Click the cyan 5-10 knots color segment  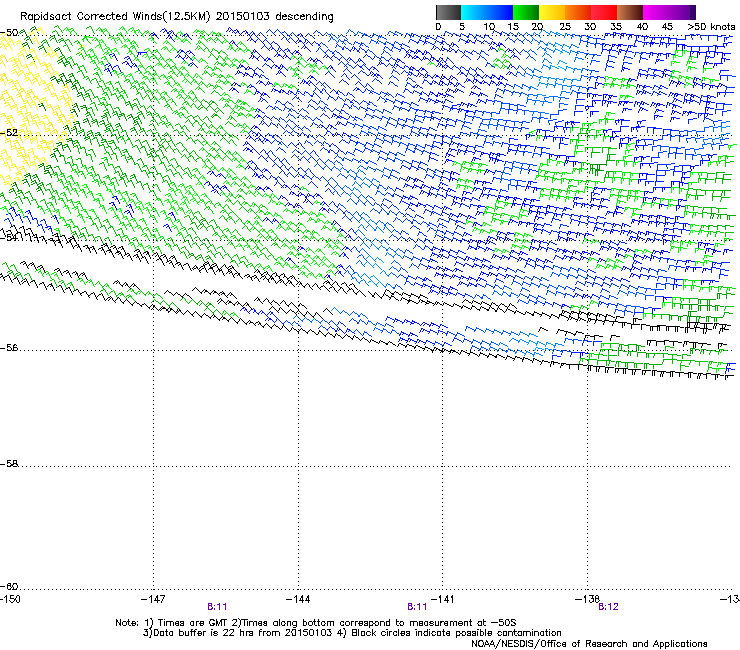(x=474, y=12)
